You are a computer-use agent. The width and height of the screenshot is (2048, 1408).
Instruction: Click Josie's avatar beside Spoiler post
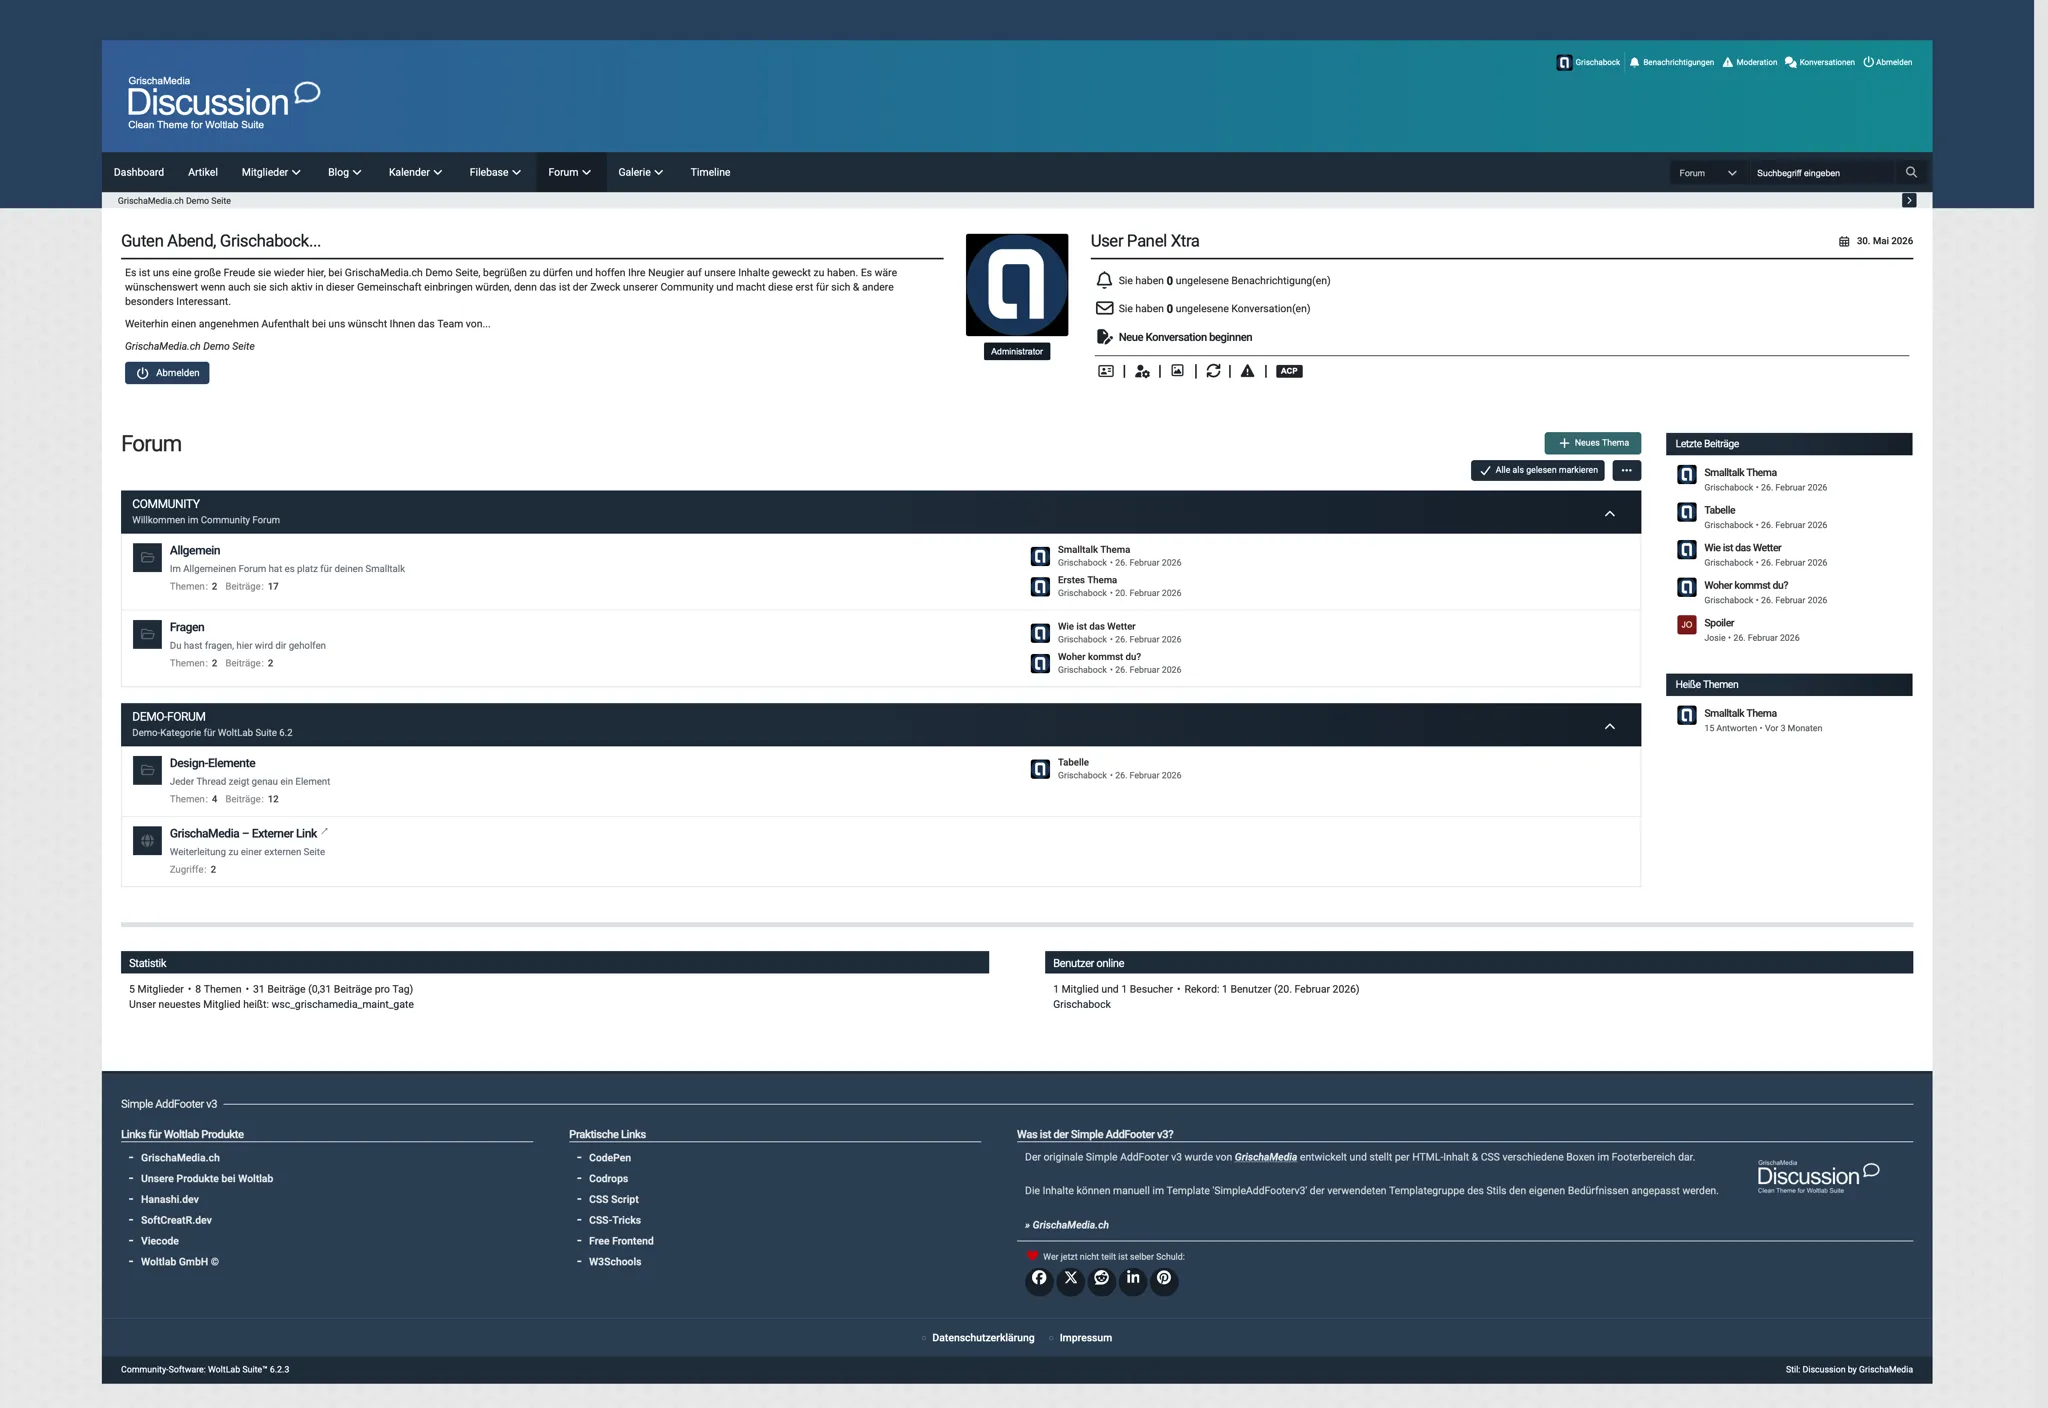1686,625
